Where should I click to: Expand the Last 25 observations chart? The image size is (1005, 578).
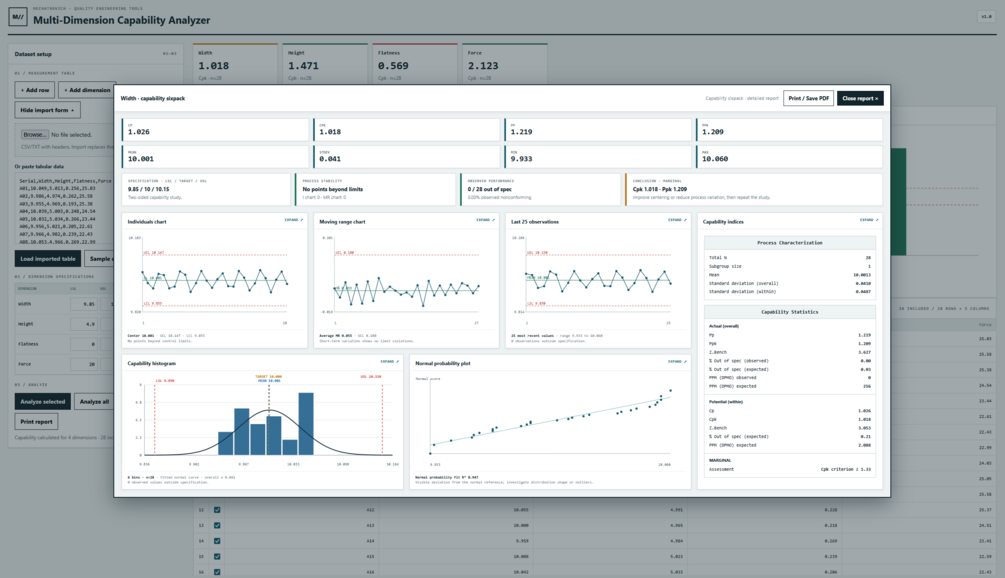(x=677, y=220)
